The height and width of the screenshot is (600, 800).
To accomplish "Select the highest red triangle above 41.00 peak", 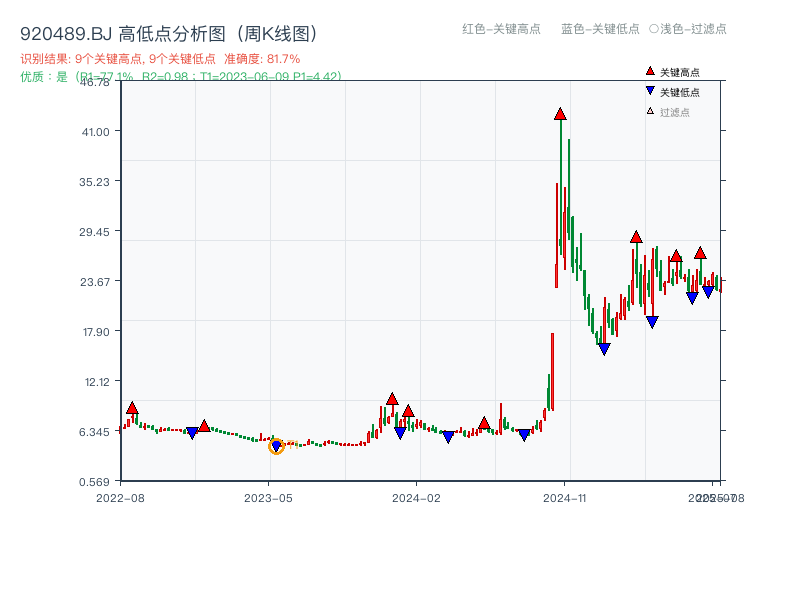I will 558,114.
